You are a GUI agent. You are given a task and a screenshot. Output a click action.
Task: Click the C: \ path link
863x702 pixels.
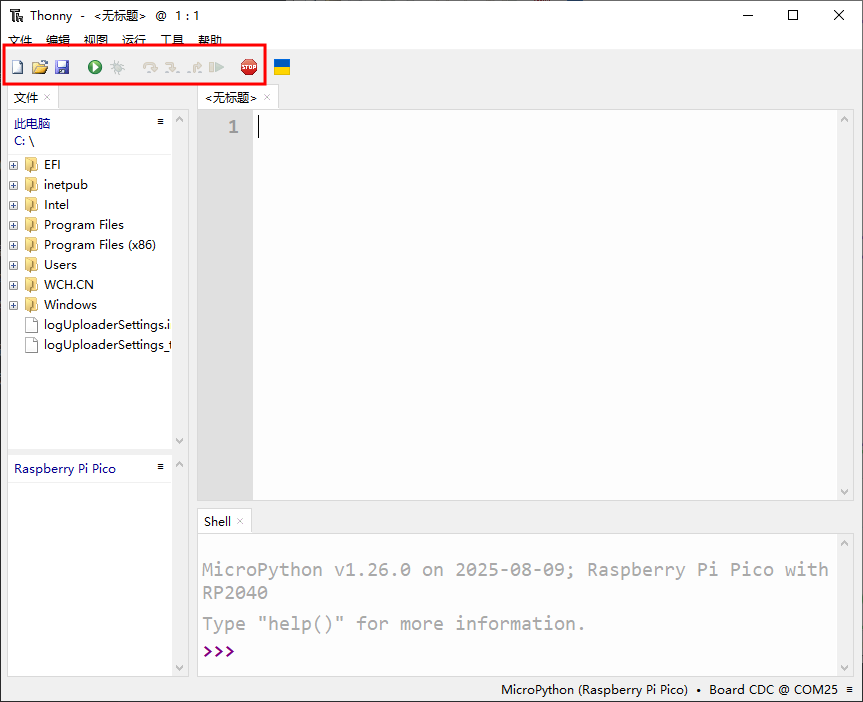[24, 141]
